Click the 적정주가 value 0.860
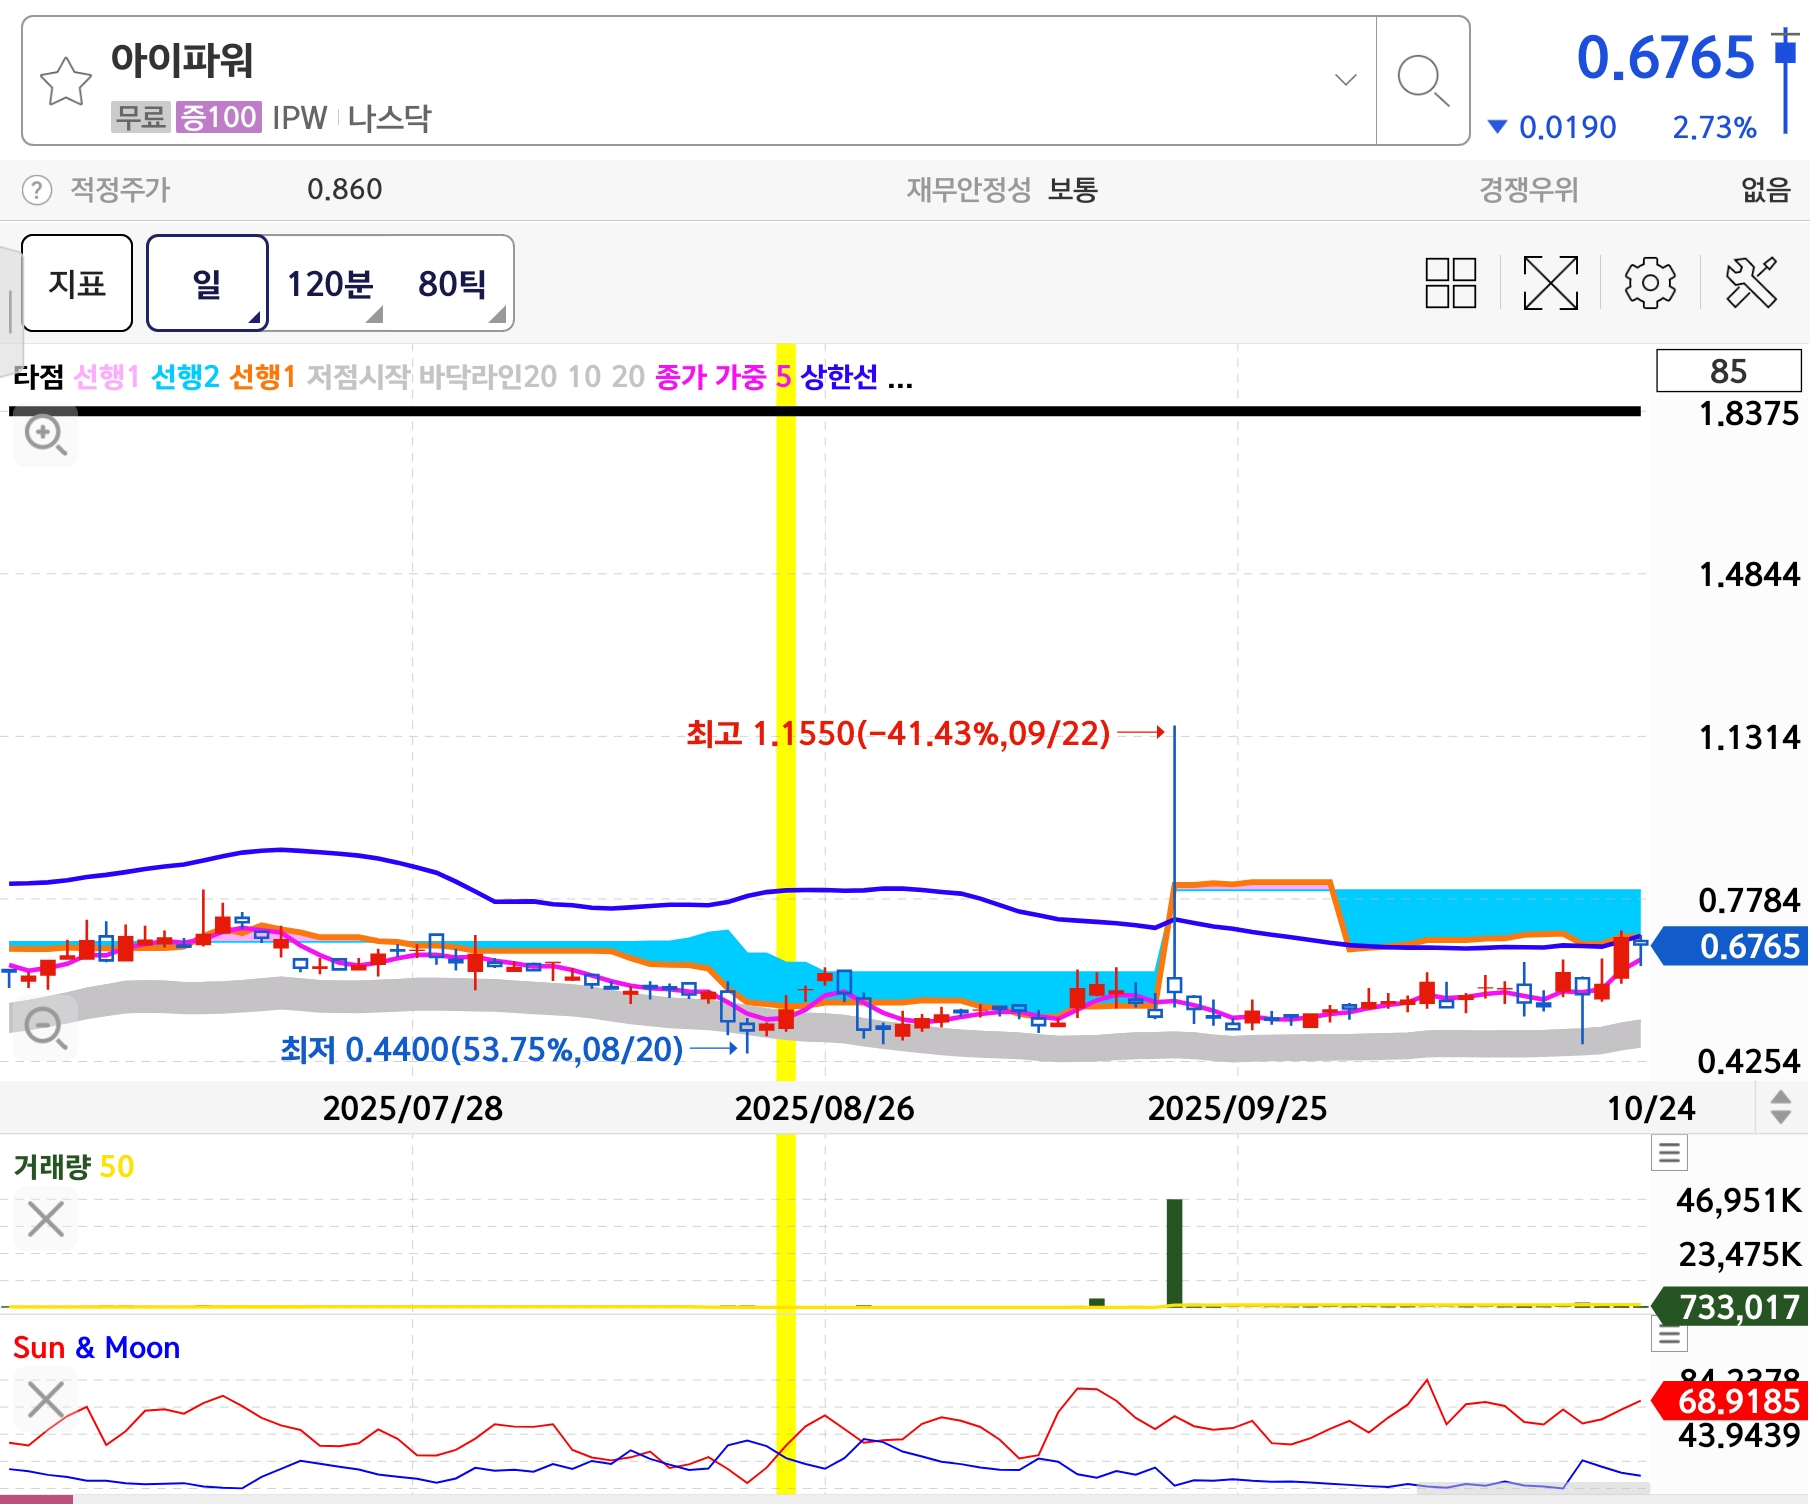The height and width of the screenshot is (1504, 1810). 344,190
